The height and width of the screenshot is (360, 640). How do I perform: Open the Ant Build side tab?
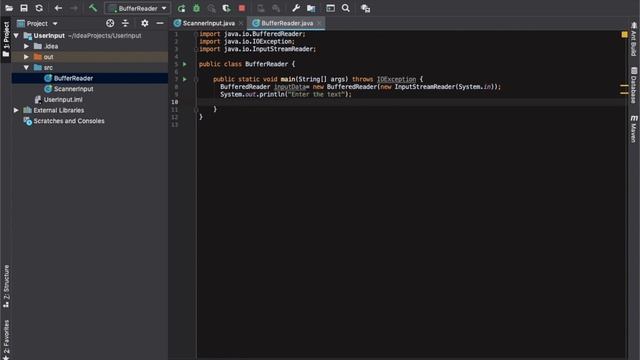pyautogui.click(x=633, y=38)
